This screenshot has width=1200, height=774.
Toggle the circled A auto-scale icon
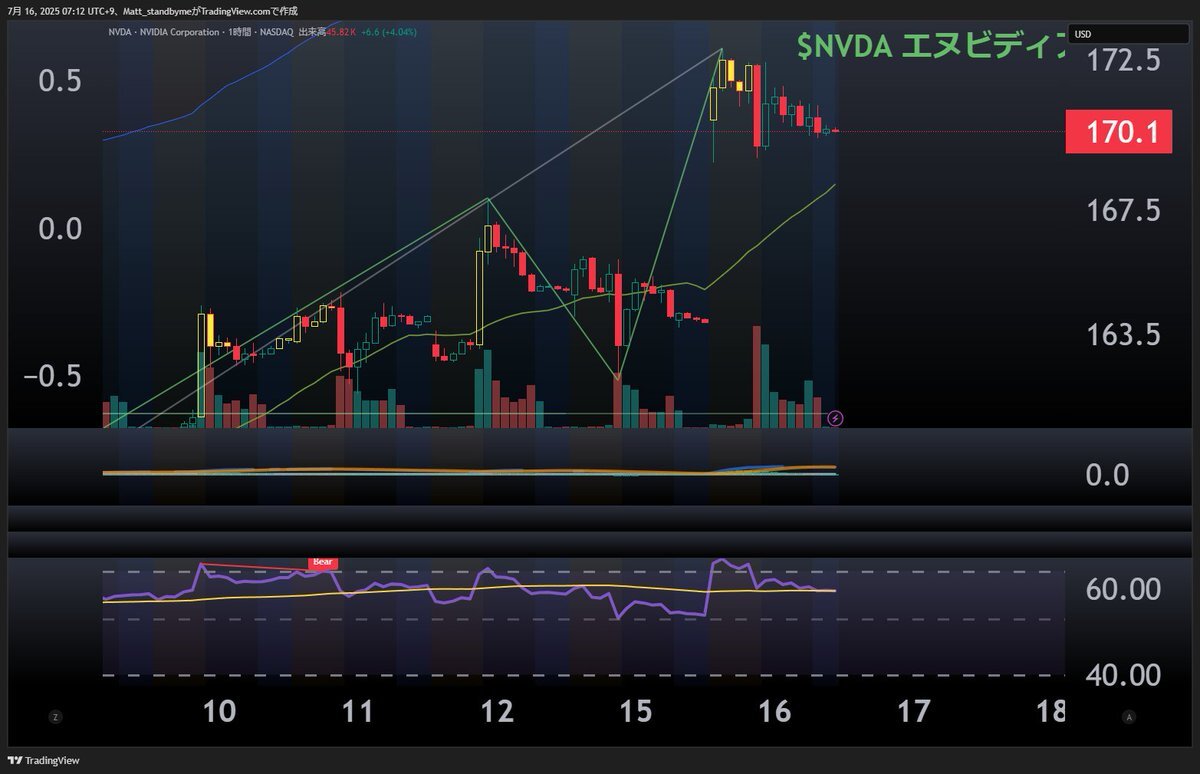click(x=1129, y=716)
